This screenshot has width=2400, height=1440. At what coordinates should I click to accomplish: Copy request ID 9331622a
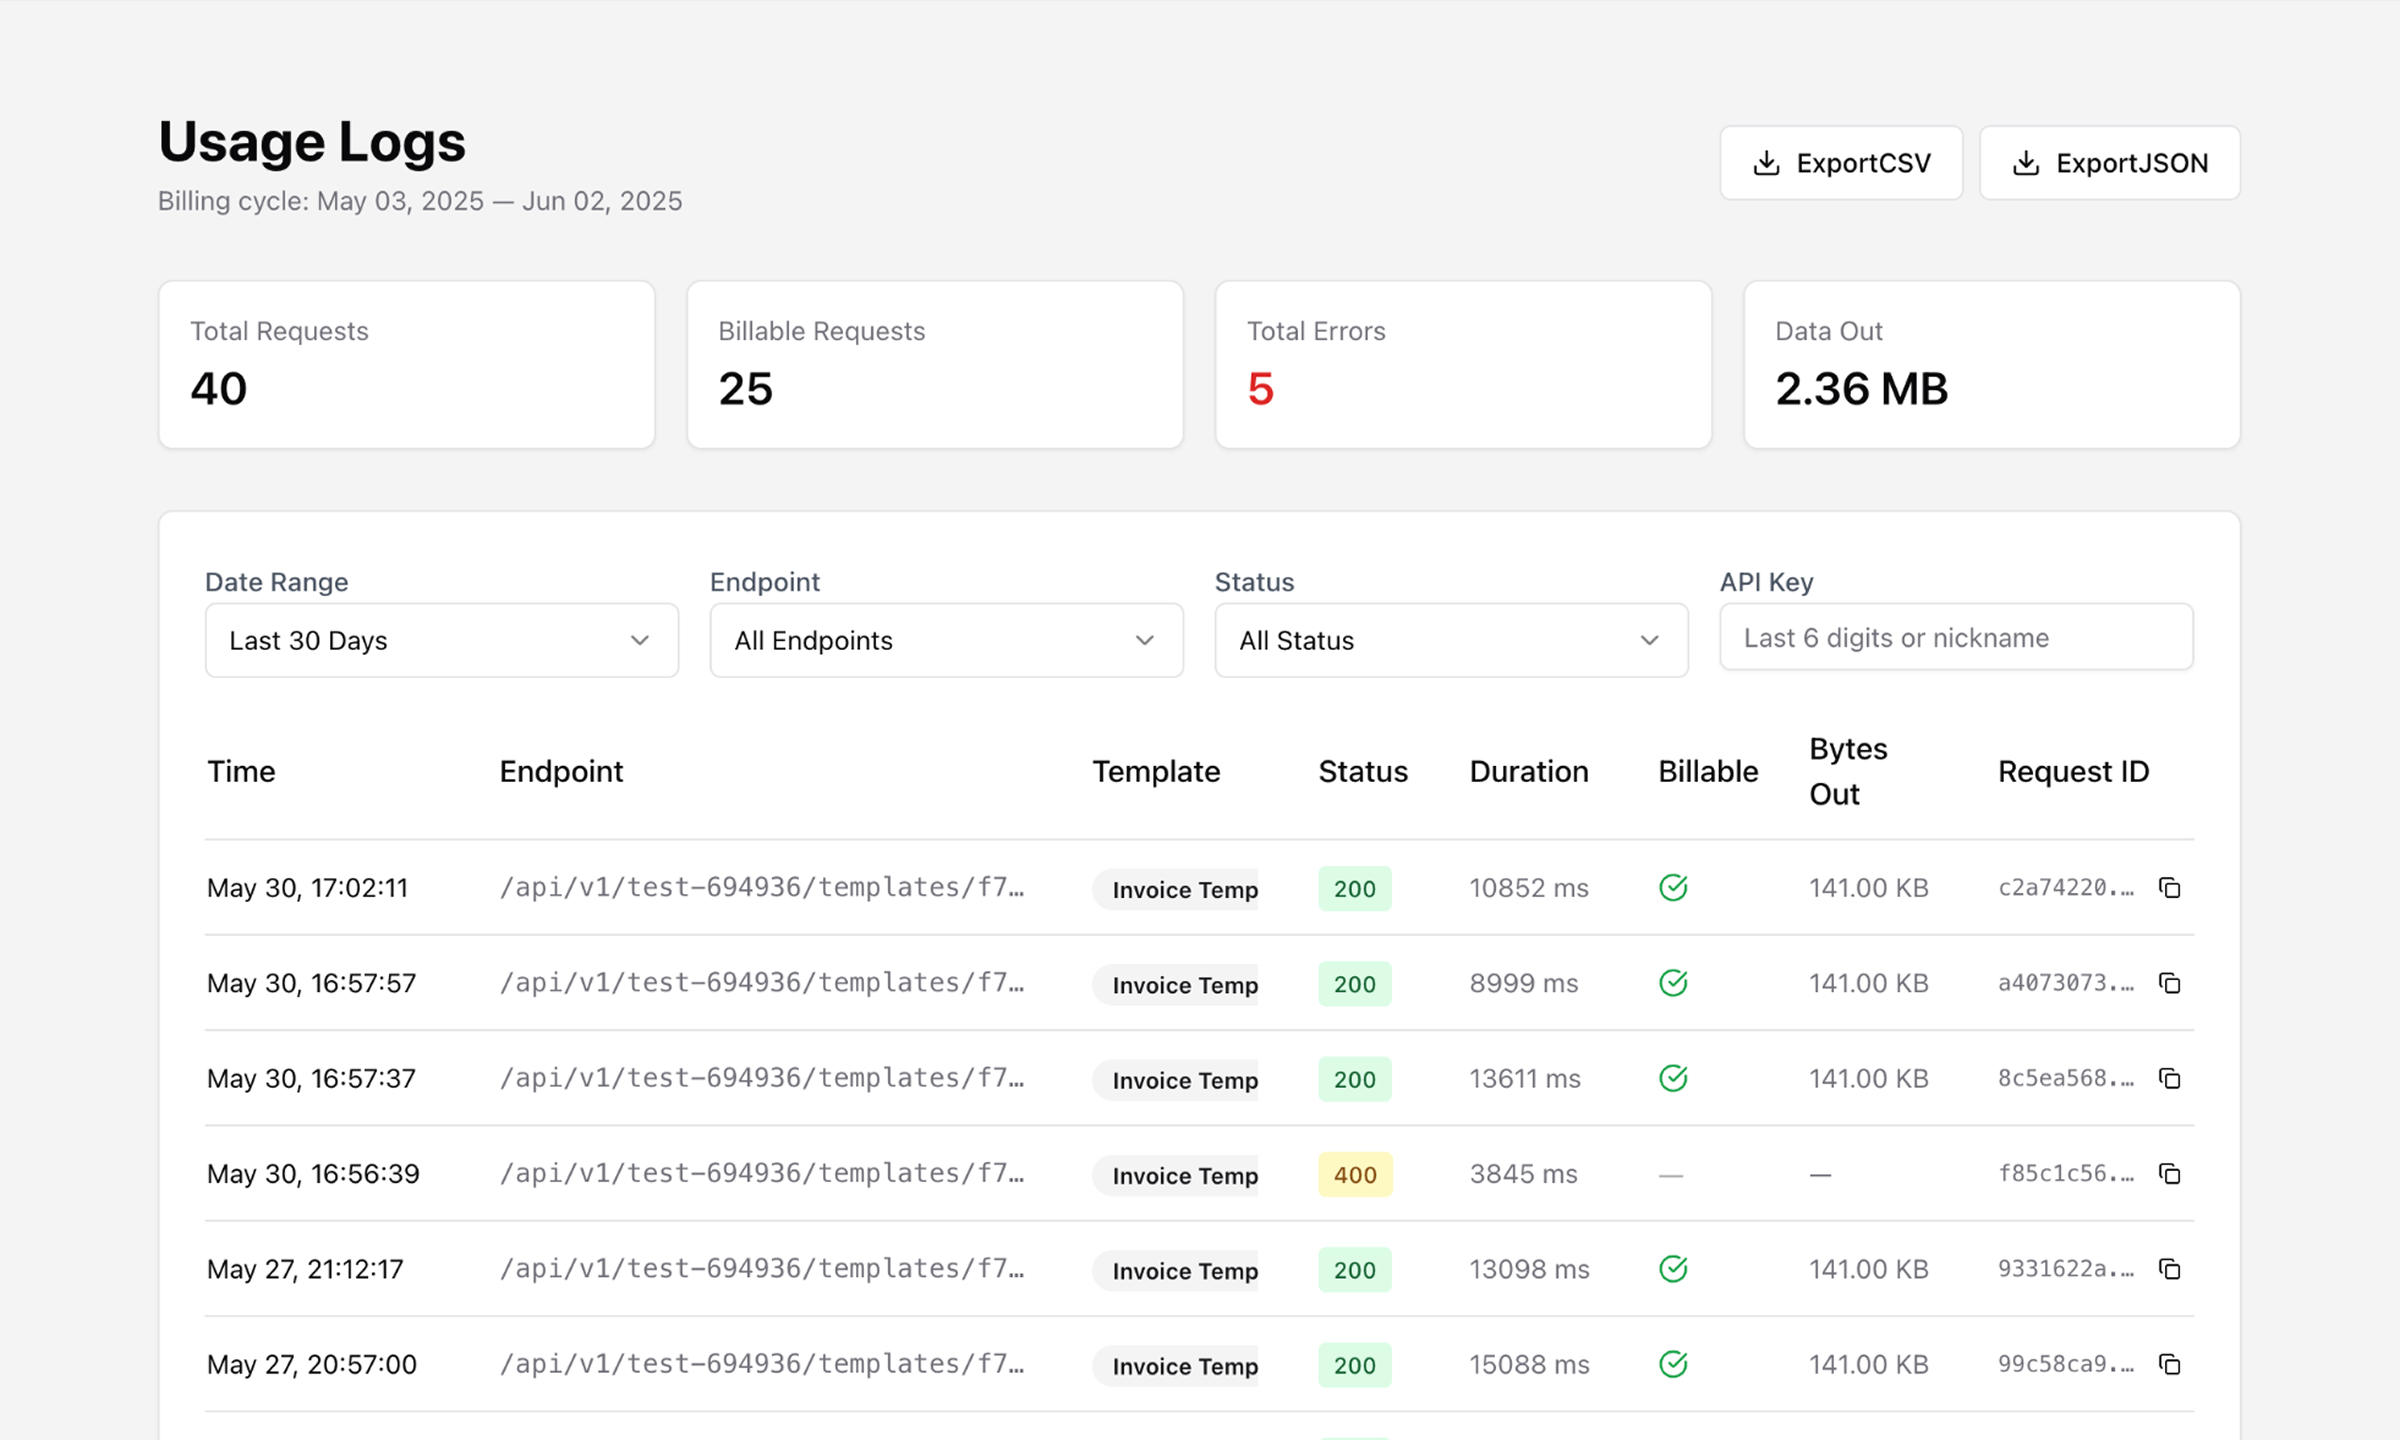(2169, 1269)
